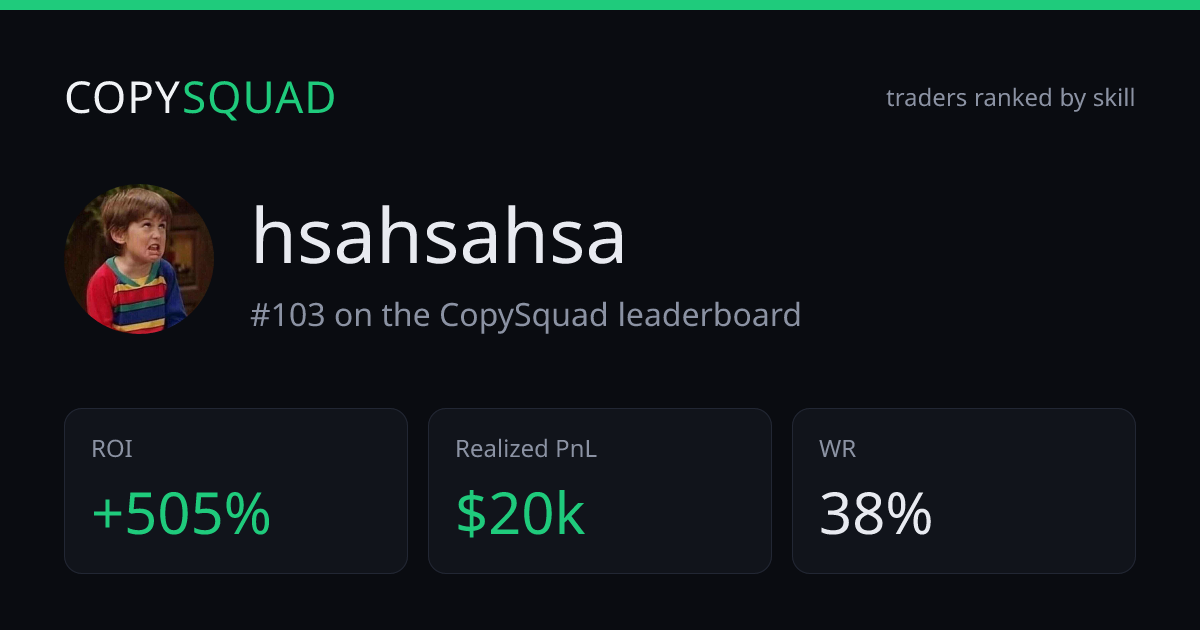Click the white COPY part of logo
1200x630 pixels.
coord(123,98)
